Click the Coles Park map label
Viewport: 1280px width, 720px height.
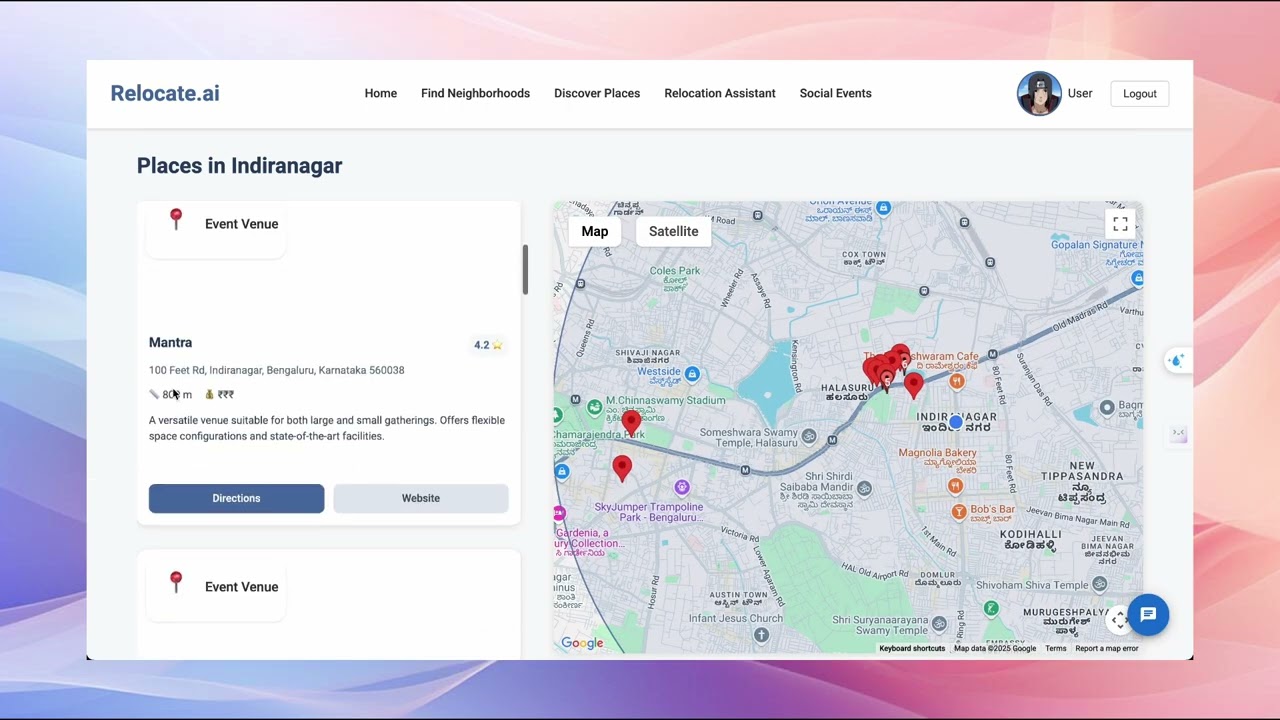(x=675, y=271)
